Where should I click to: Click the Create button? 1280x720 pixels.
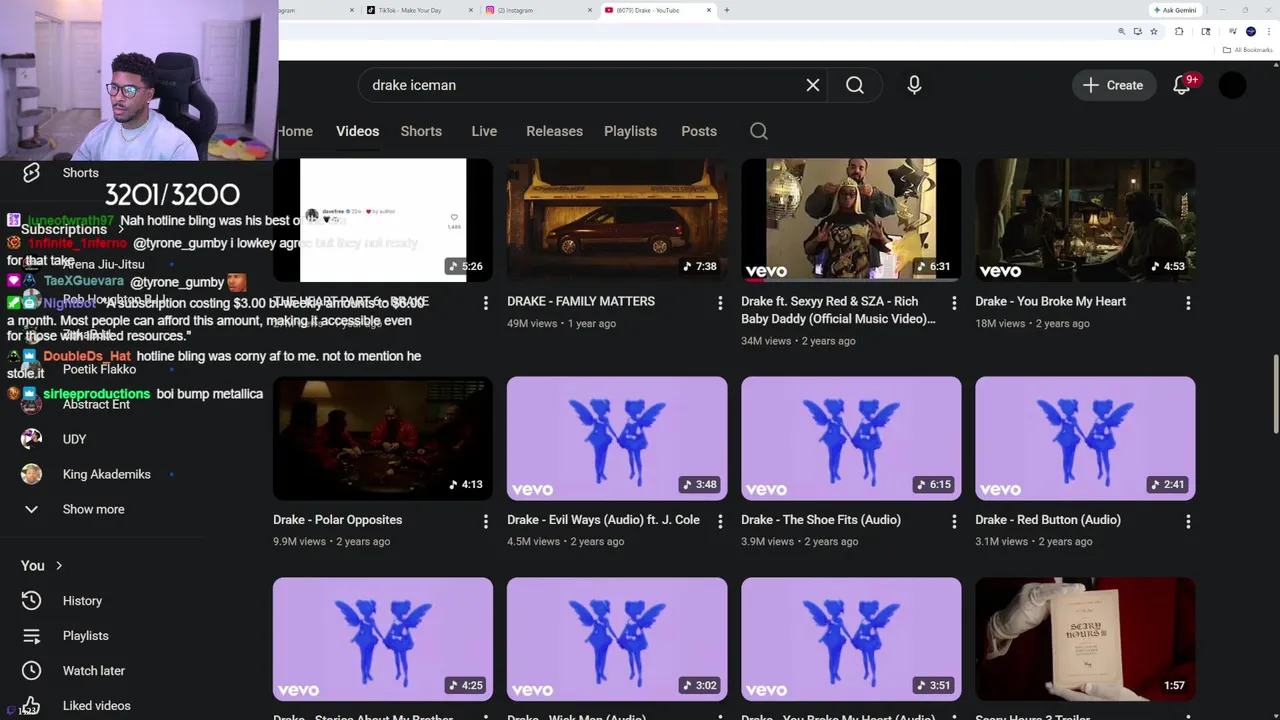(1113, 85)
